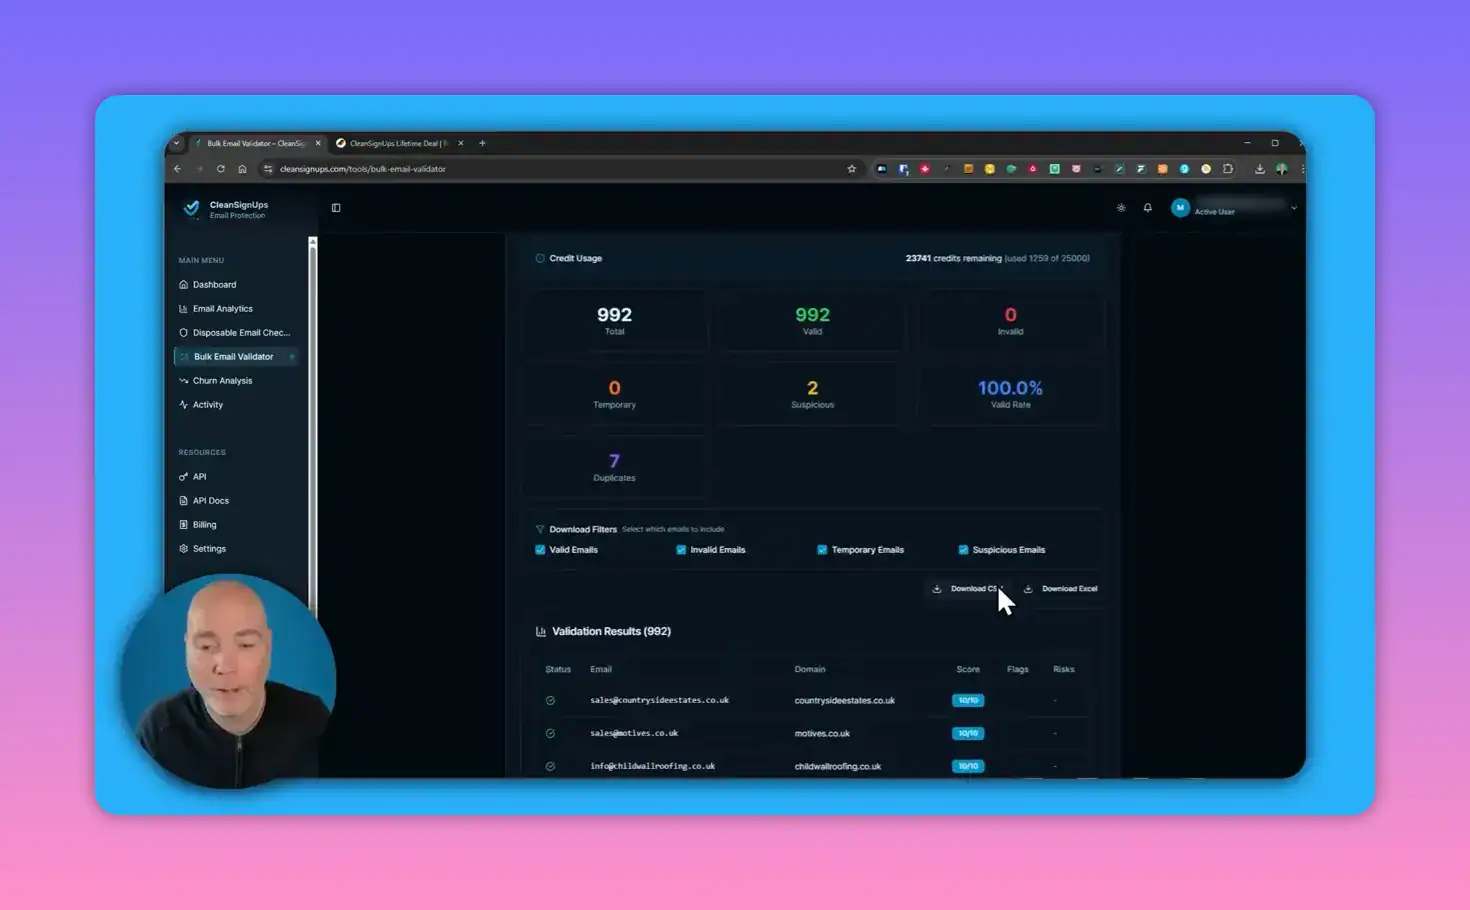Reload the page in browser
Screen dimensions: 1470x910
click(x=221, y=169)
